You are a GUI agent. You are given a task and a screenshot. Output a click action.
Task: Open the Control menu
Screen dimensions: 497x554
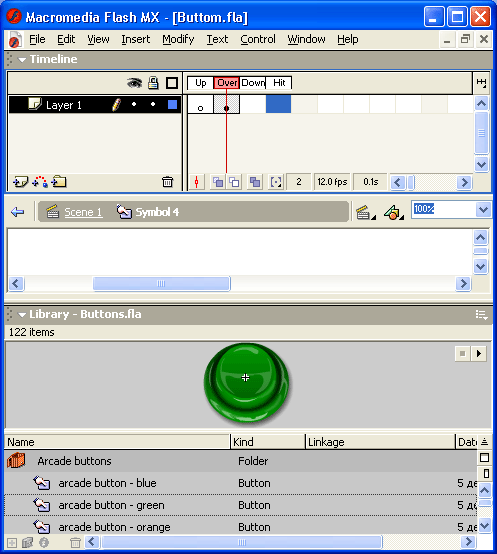coord(258,39)
